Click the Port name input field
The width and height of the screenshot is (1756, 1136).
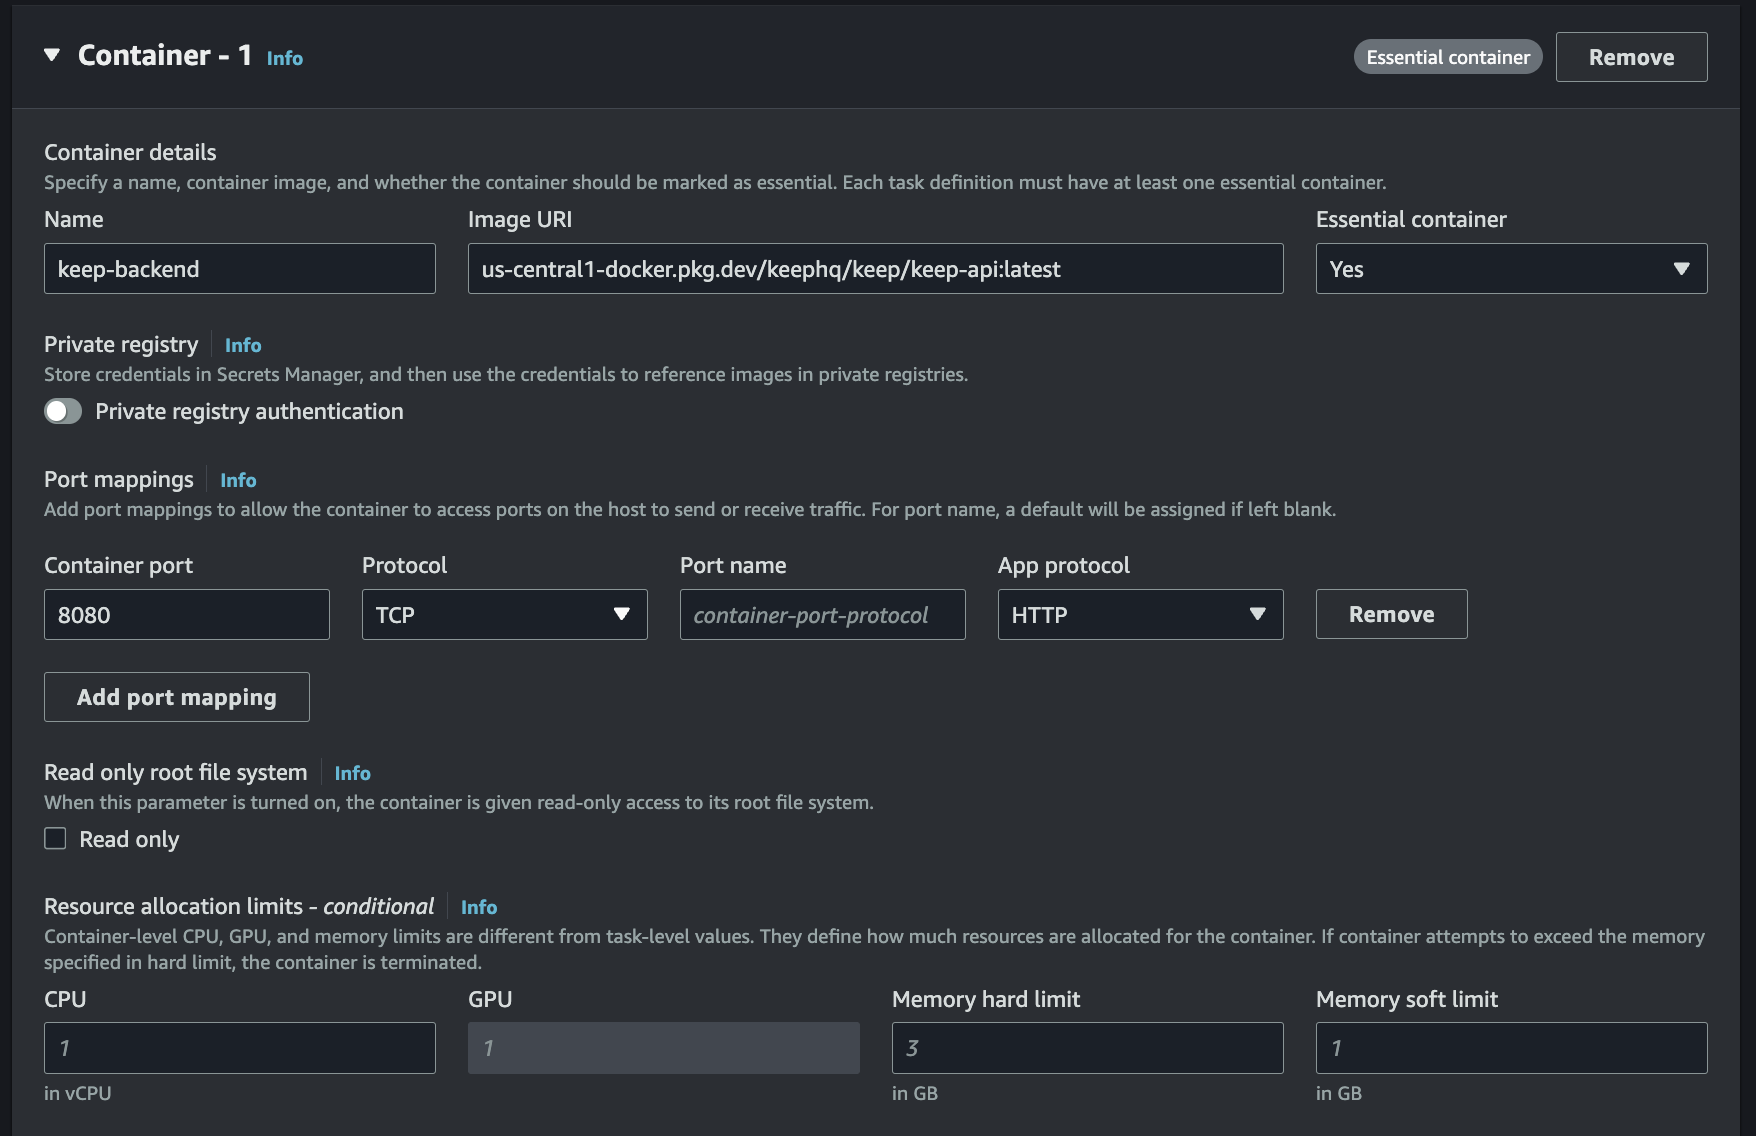click(822, 614)
